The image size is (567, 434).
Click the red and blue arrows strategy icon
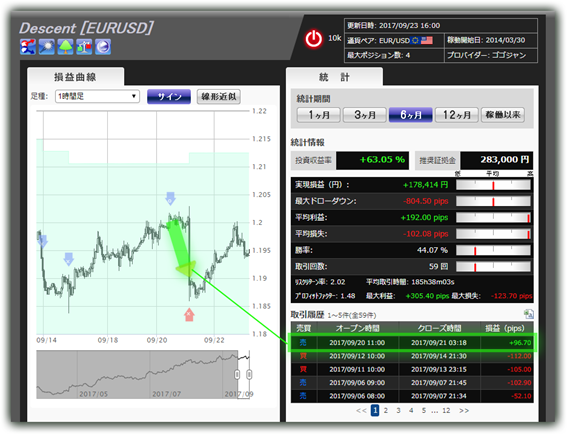pos(28,47)
